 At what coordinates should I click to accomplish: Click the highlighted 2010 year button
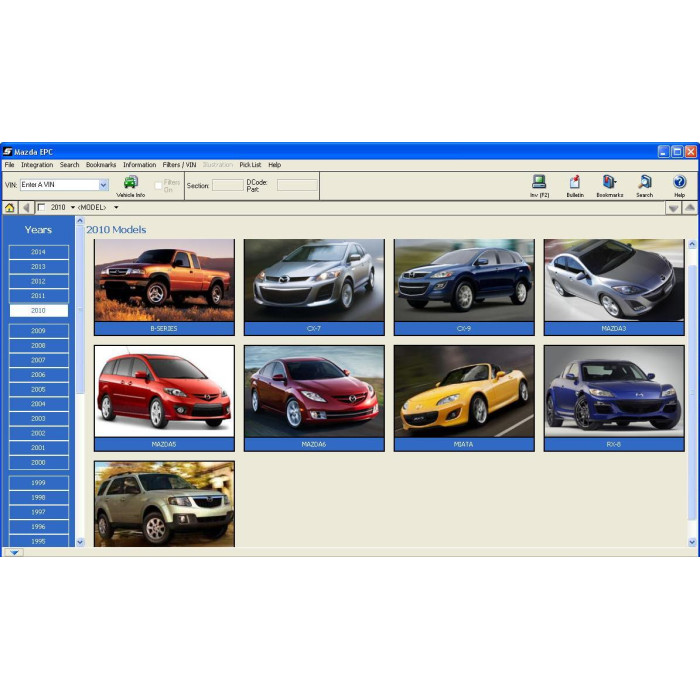[x=38, y=310]
